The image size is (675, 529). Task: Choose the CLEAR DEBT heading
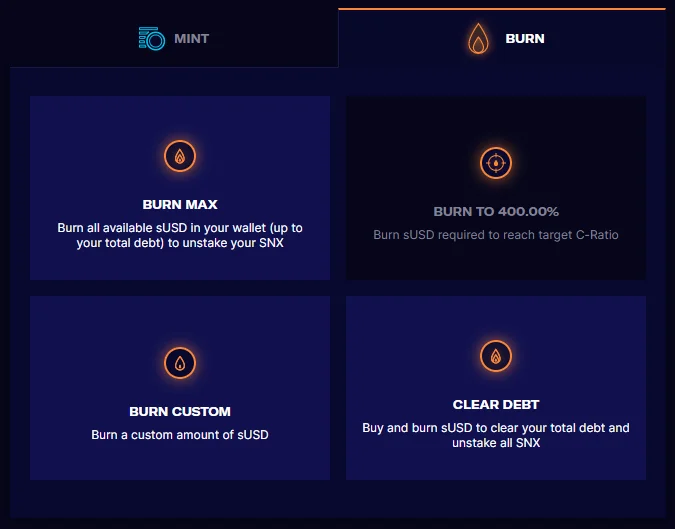pos(496,405)
